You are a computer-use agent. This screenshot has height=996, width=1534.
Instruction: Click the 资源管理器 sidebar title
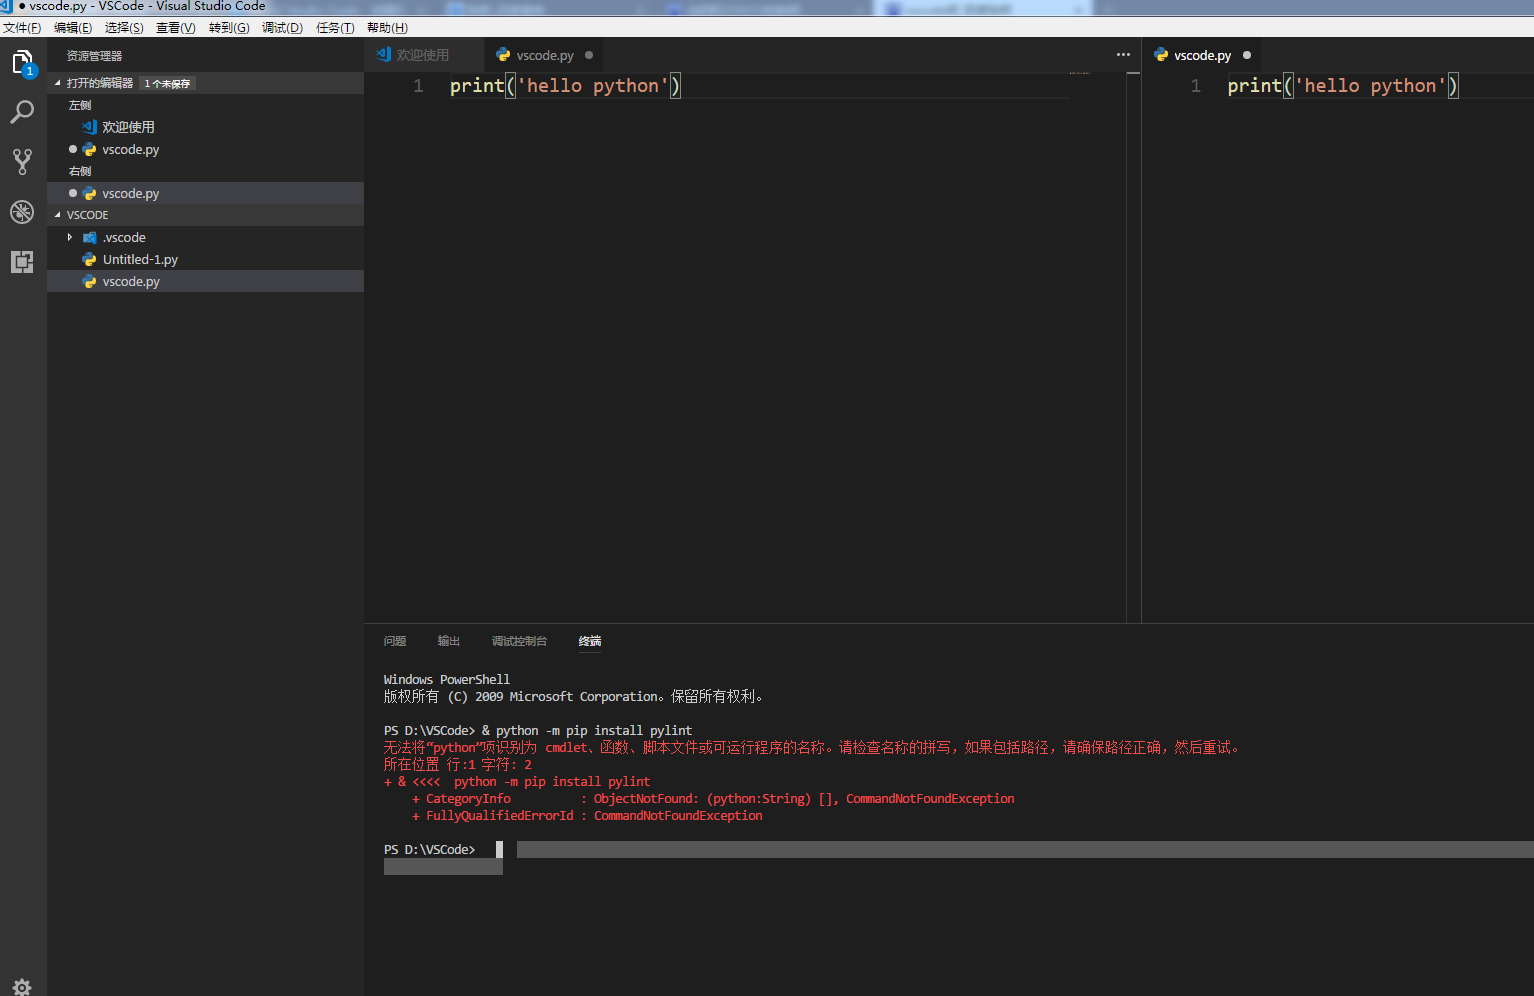point(95,56)
